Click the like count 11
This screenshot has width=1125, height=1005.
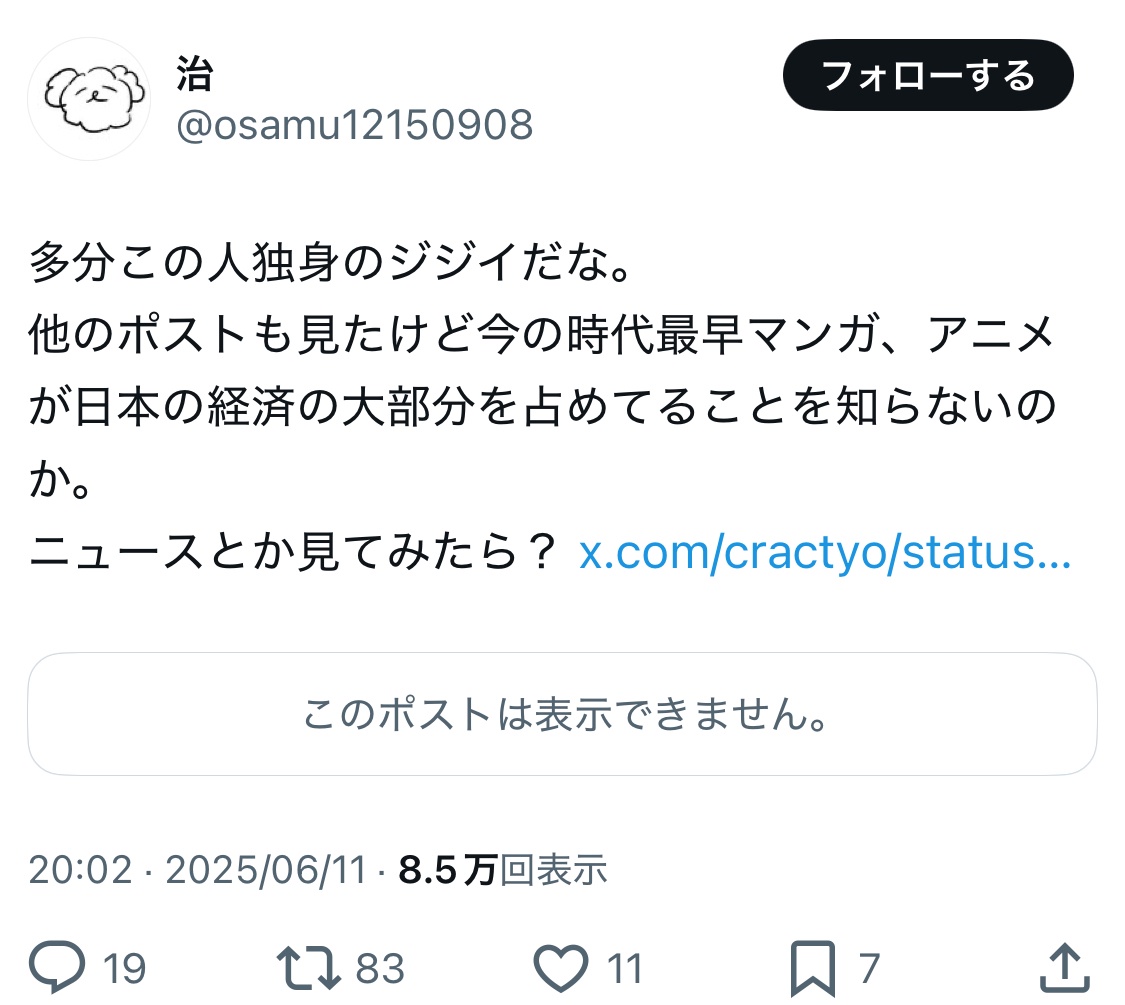625,968
